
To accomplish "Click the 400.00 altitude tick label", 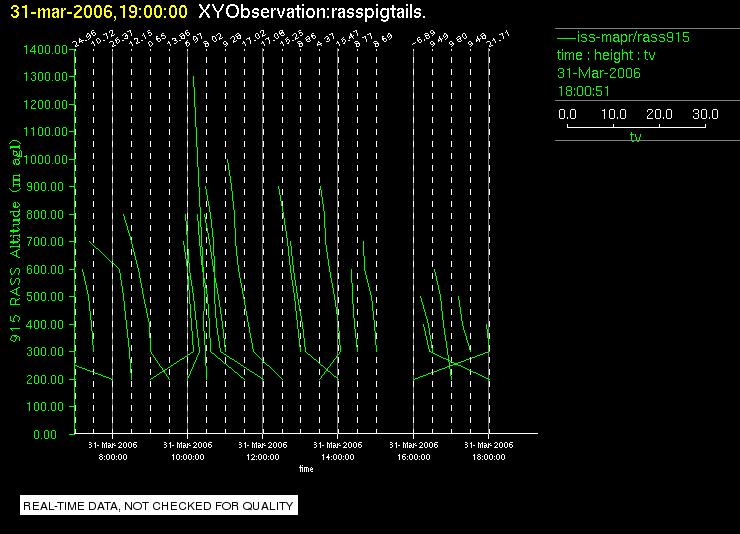I will pyautogui.click(x=45, y=325).
